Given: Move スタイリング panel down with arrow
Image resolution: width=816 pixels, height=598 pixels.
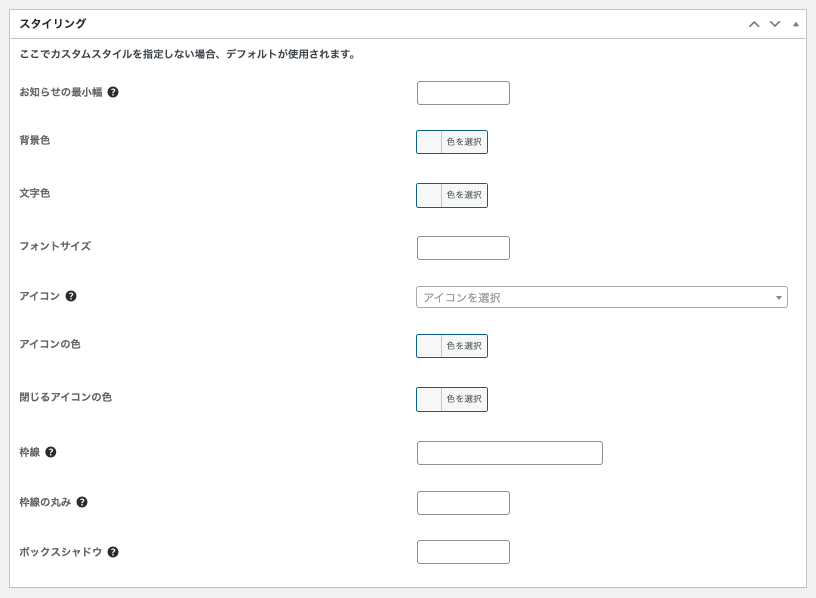Looking at the screenshot, I should click(x=774, y=24).
